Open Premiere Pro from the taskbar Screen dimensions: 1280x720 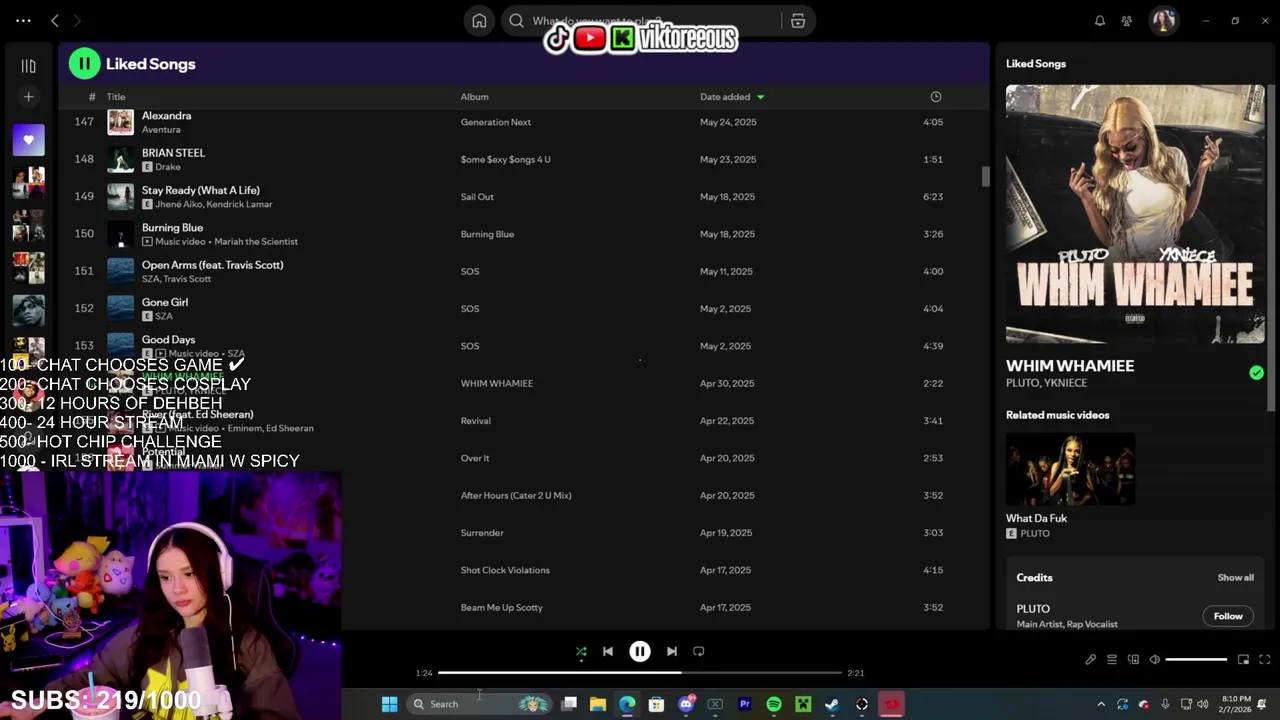(x=744, y=704)
